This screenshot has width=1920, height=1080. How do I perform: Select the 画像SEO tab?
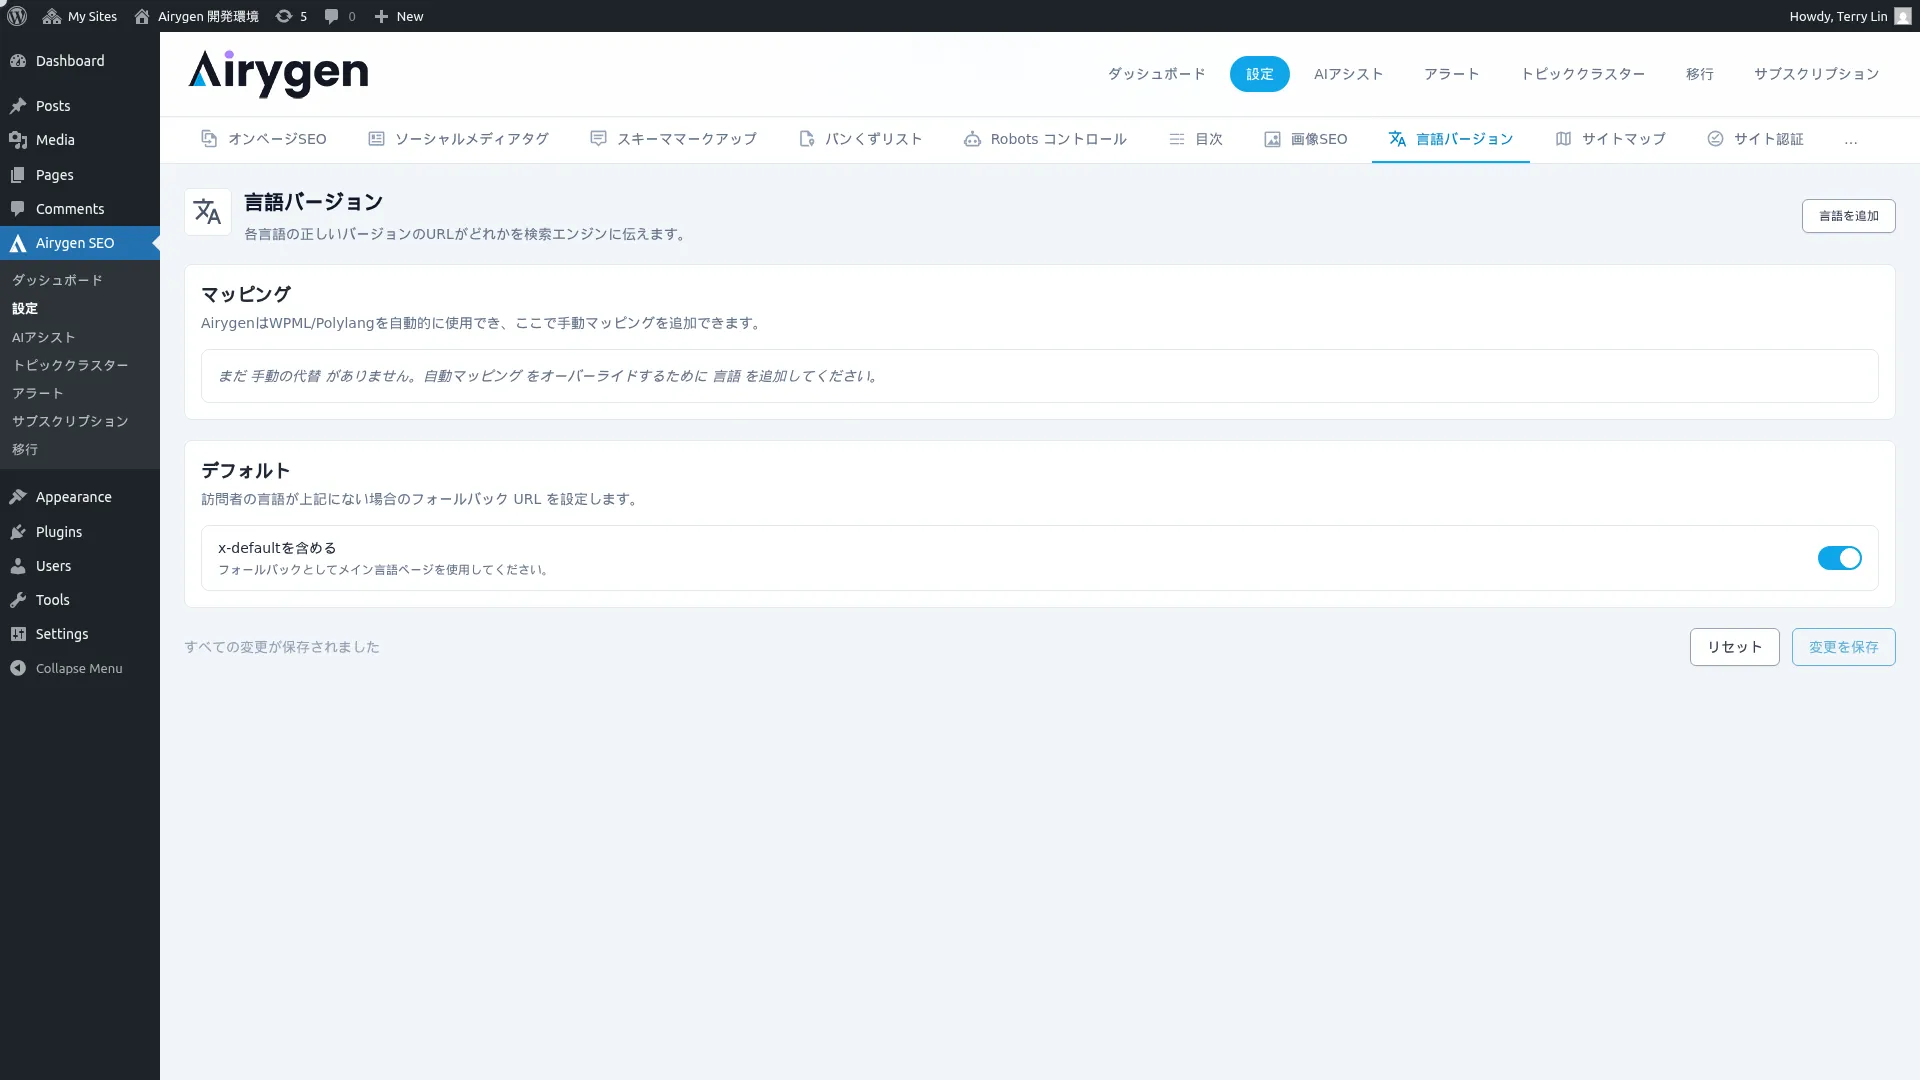1305,139
